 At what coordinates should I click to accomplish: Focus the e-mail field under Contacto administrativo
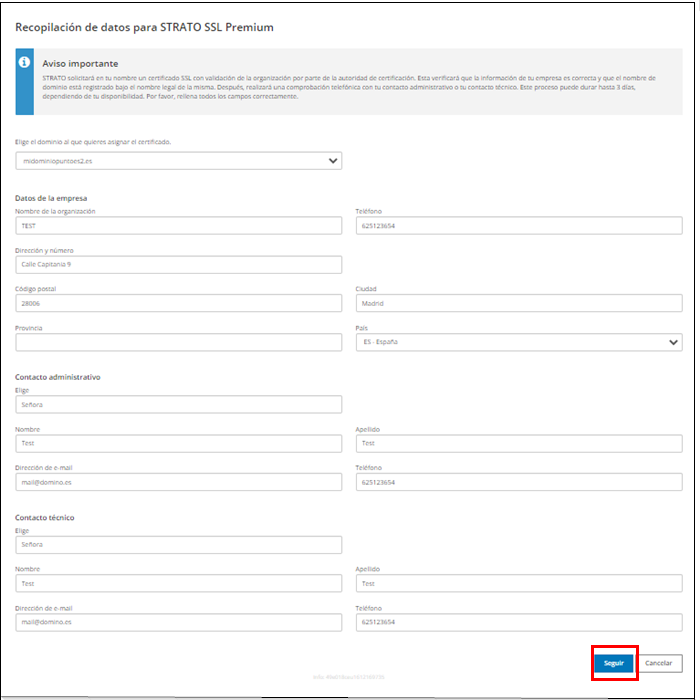click(x=179, y=482)
